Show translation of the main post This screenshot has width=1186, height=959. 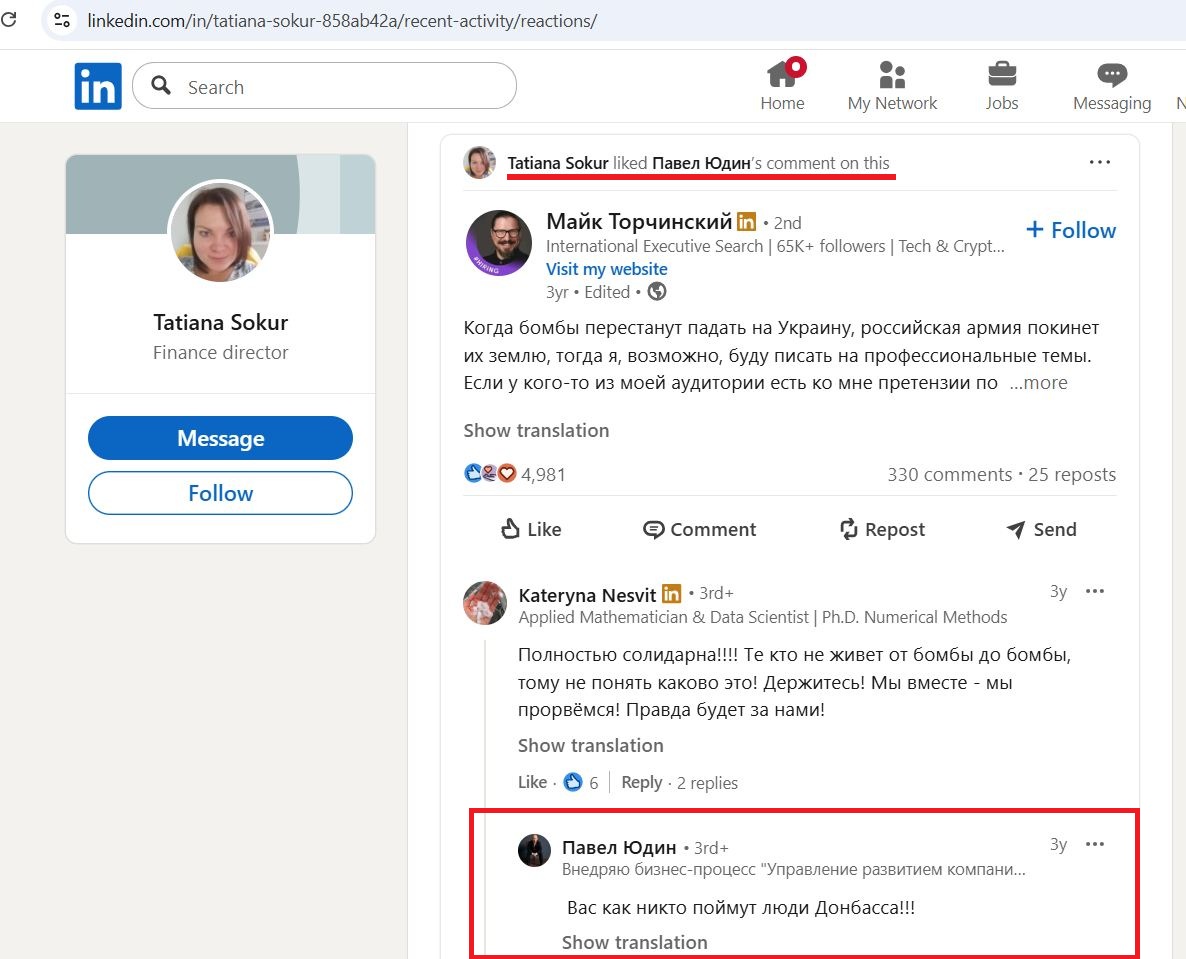(x=536, y=430)
